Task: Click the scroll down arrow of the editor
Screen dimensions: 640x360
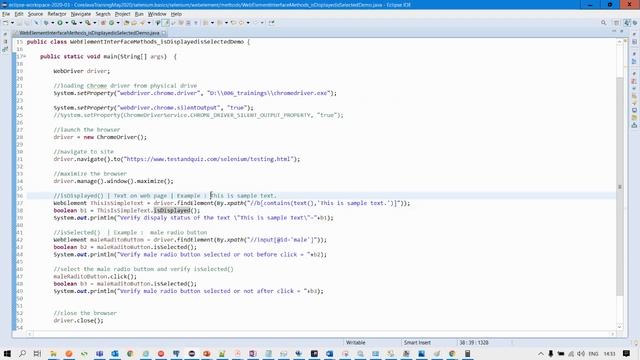Action: click(620, 327)
